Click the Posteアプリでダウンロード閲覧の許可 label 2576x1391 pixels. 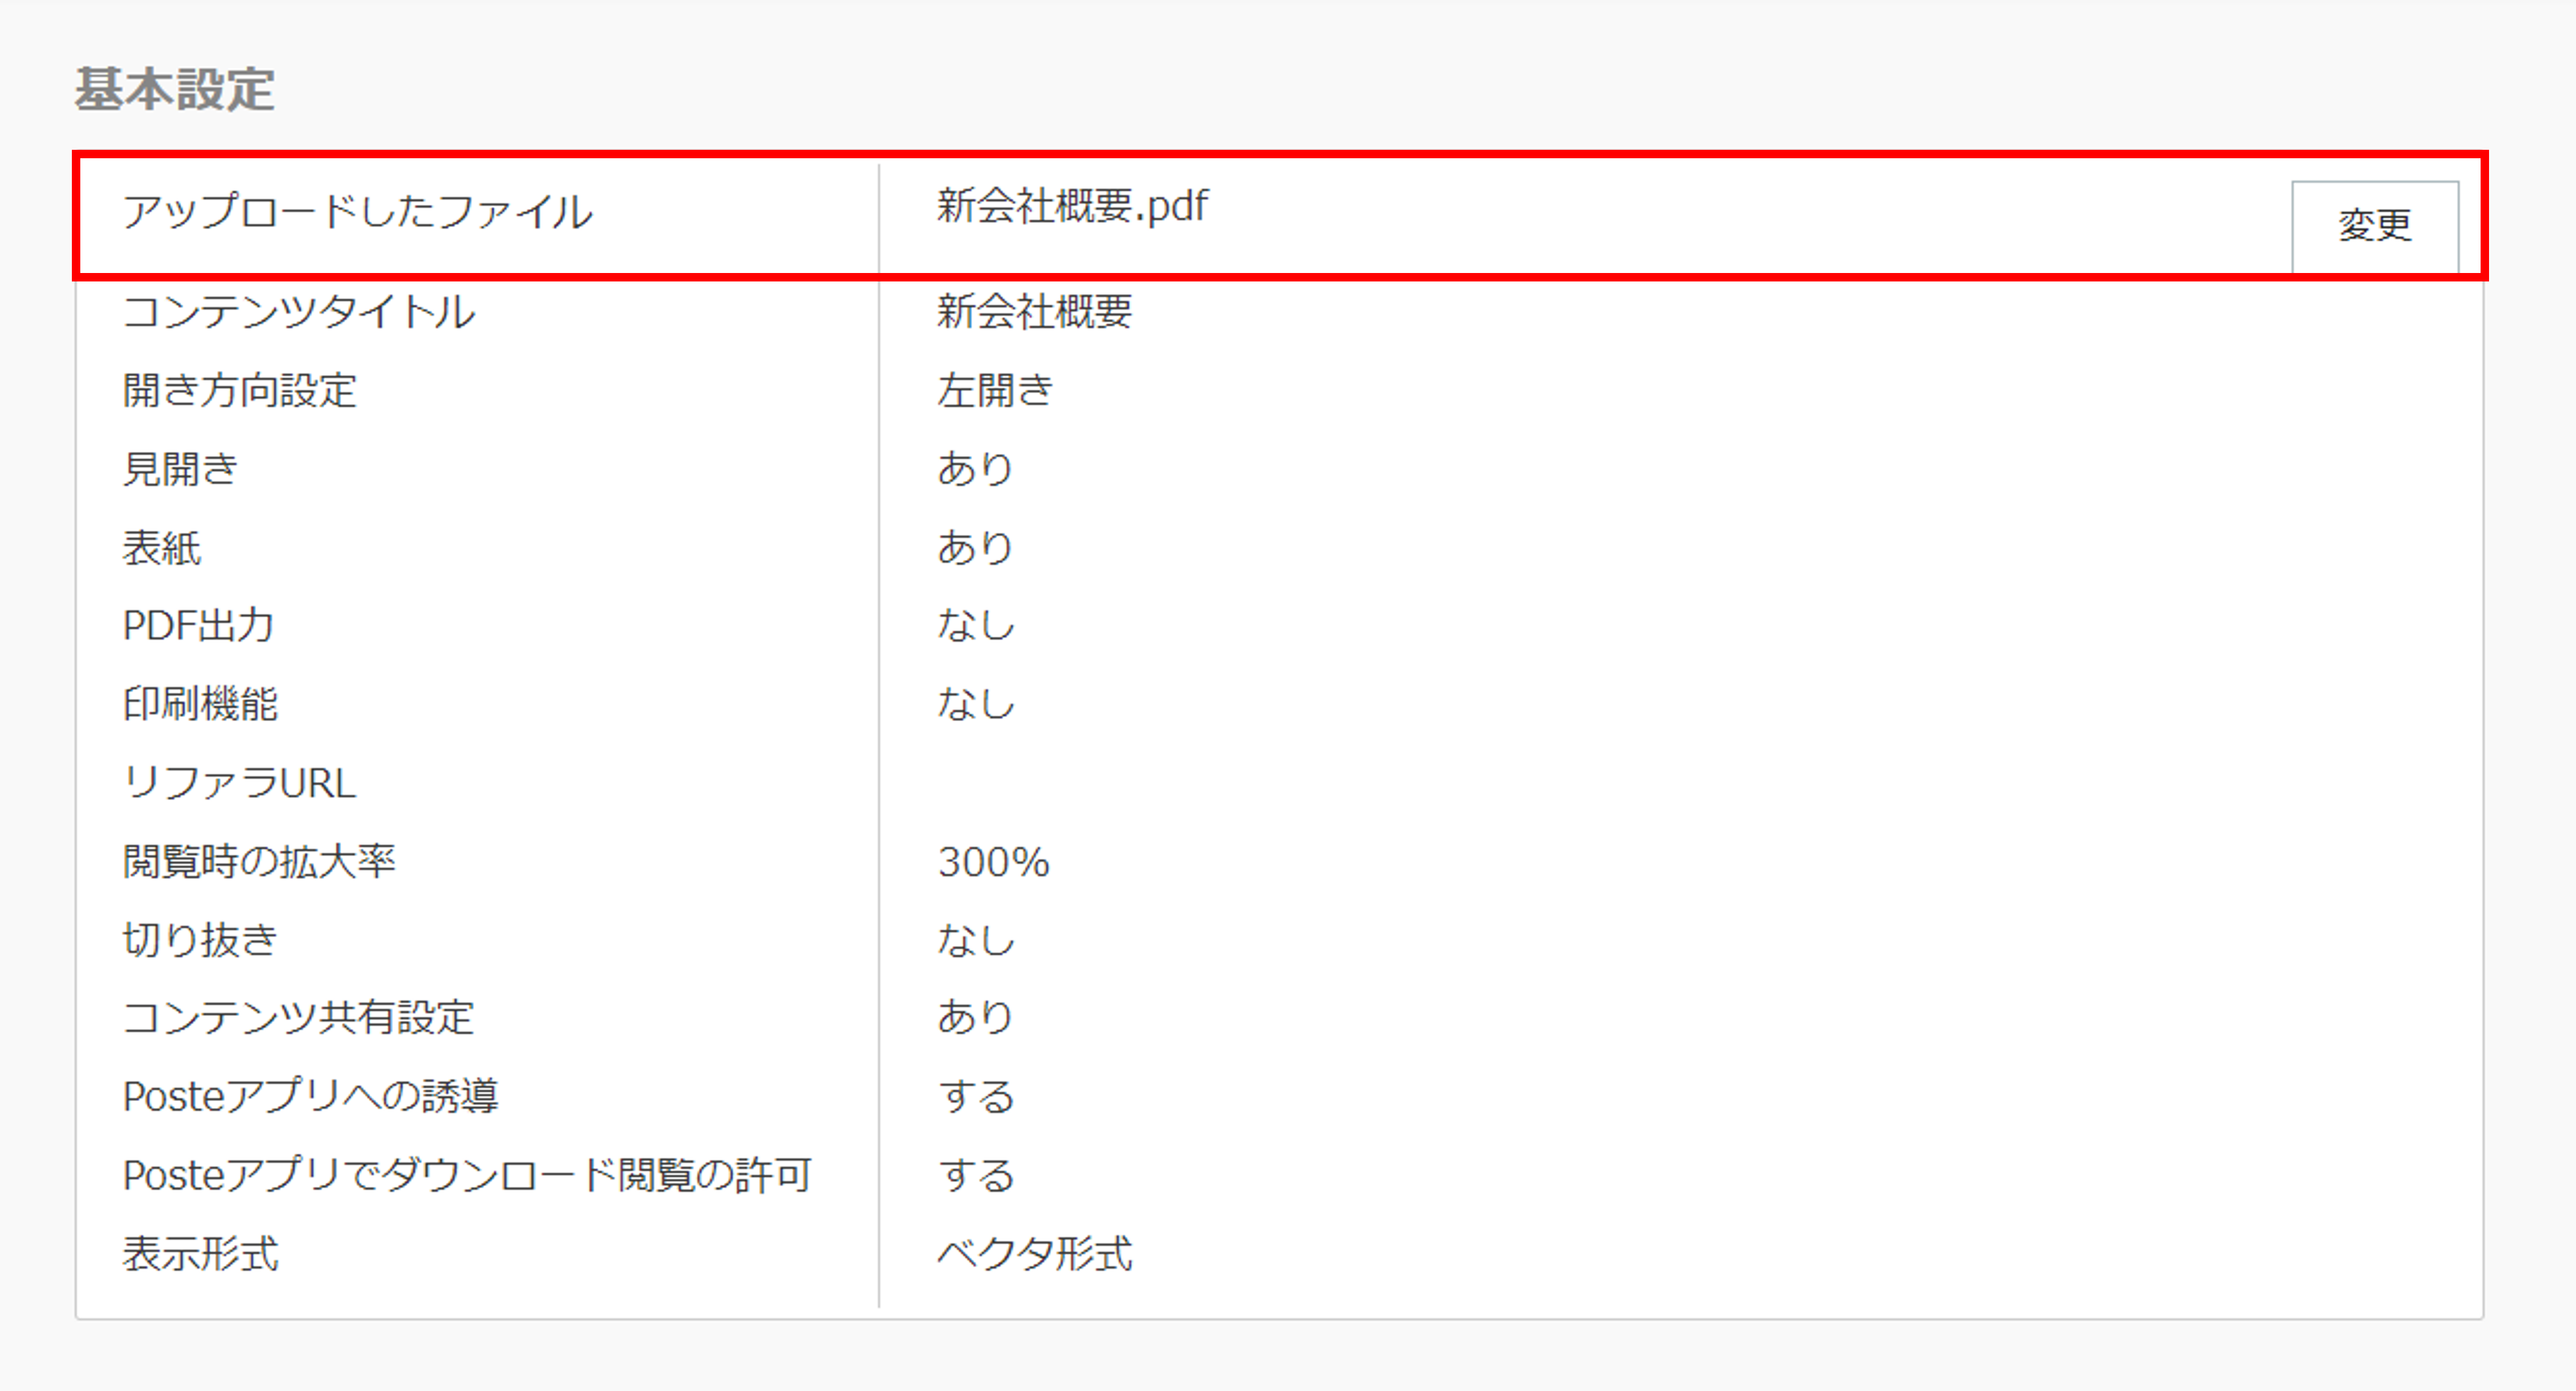(467, 1175)
